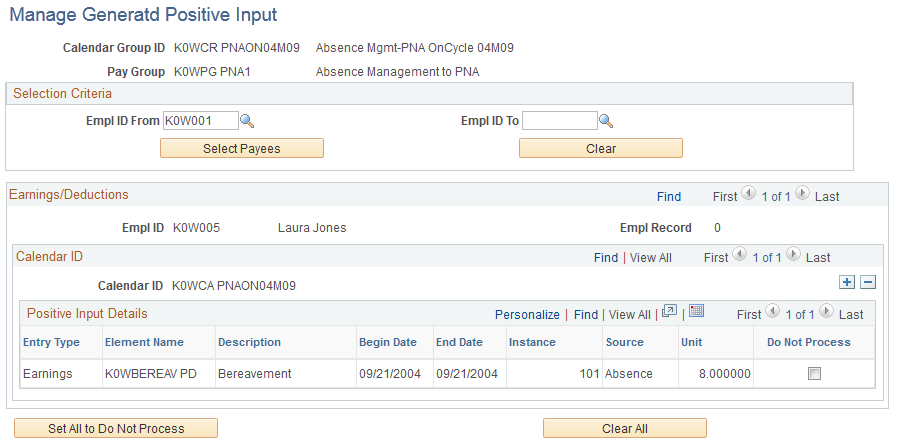
Task: Focus the Empl ID From input field
Action: tap(200, 121)
